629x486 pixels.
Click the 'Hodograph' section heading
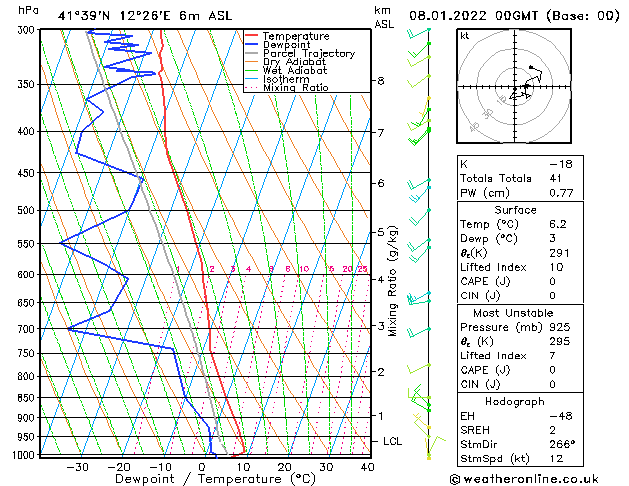[x=515, y=402]
